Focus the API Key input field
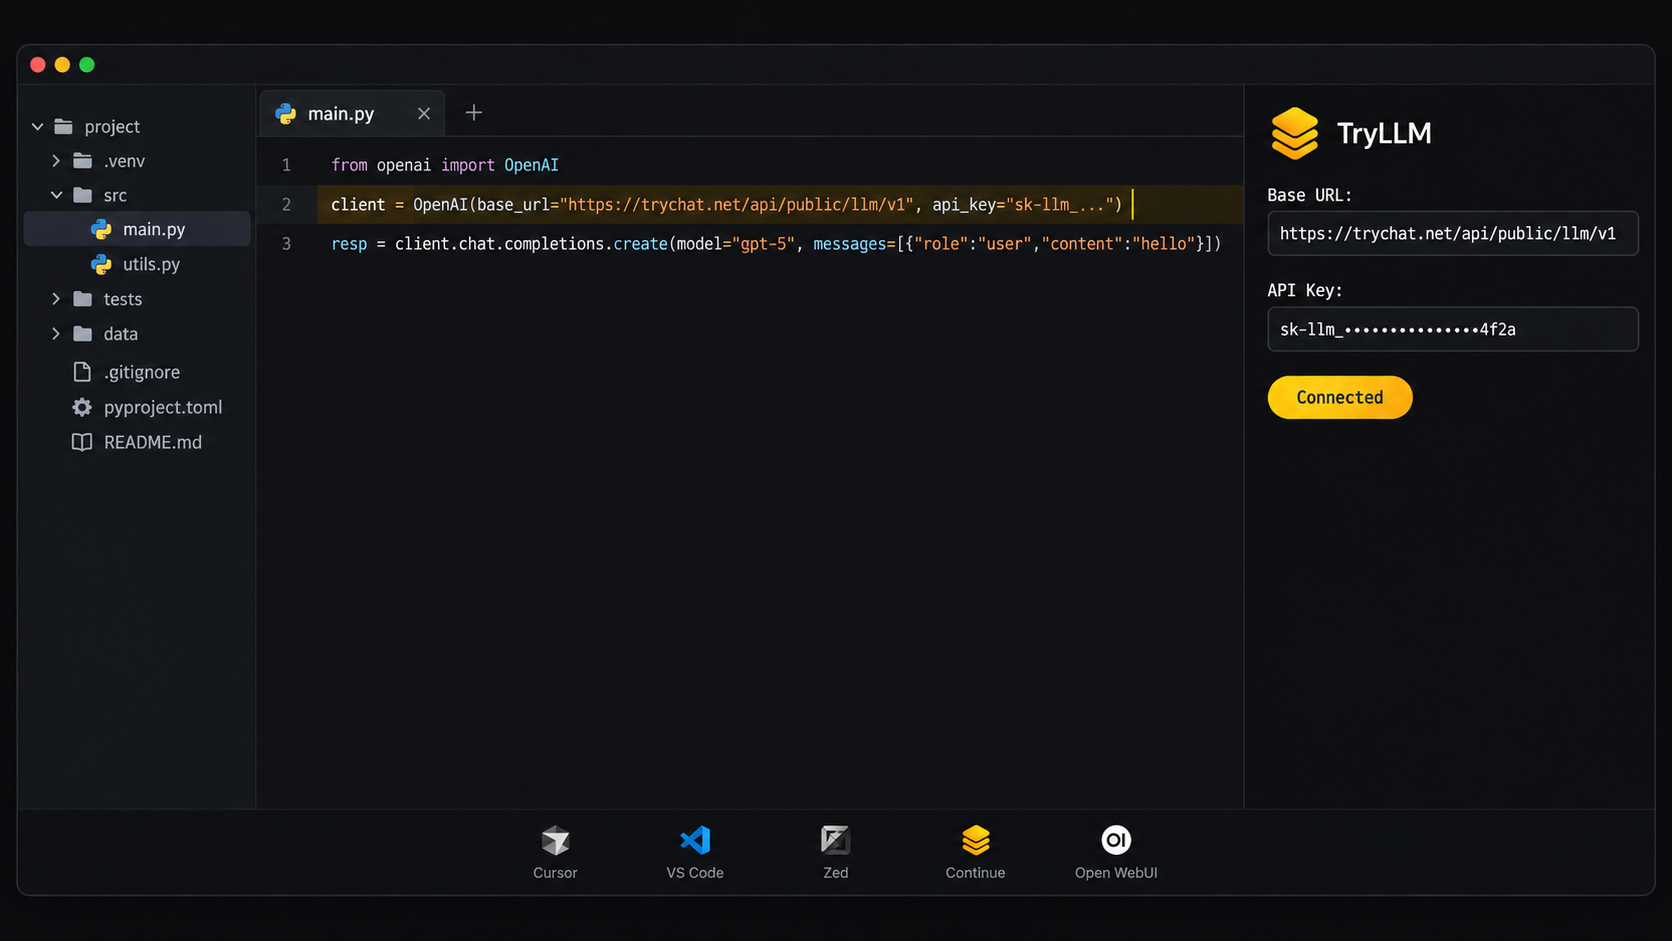Screen dimensions: 1672x941 tap(1453, 329)
